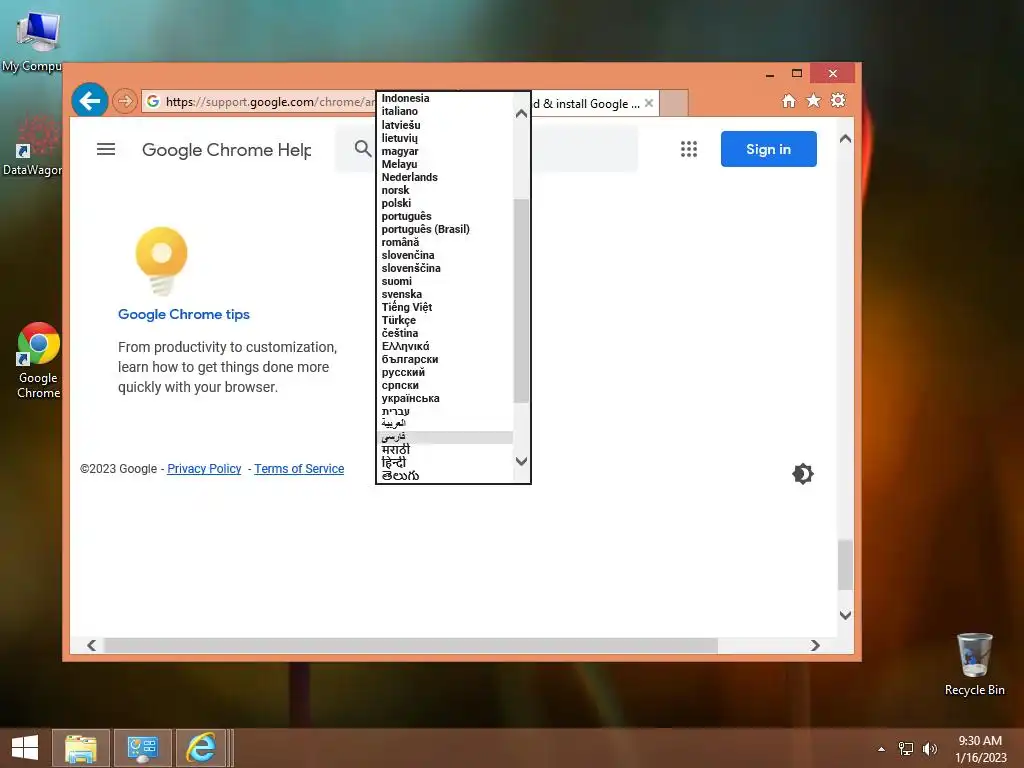
Task: Click the horizontal scrollbar thumb
Action: click(411, 645)
